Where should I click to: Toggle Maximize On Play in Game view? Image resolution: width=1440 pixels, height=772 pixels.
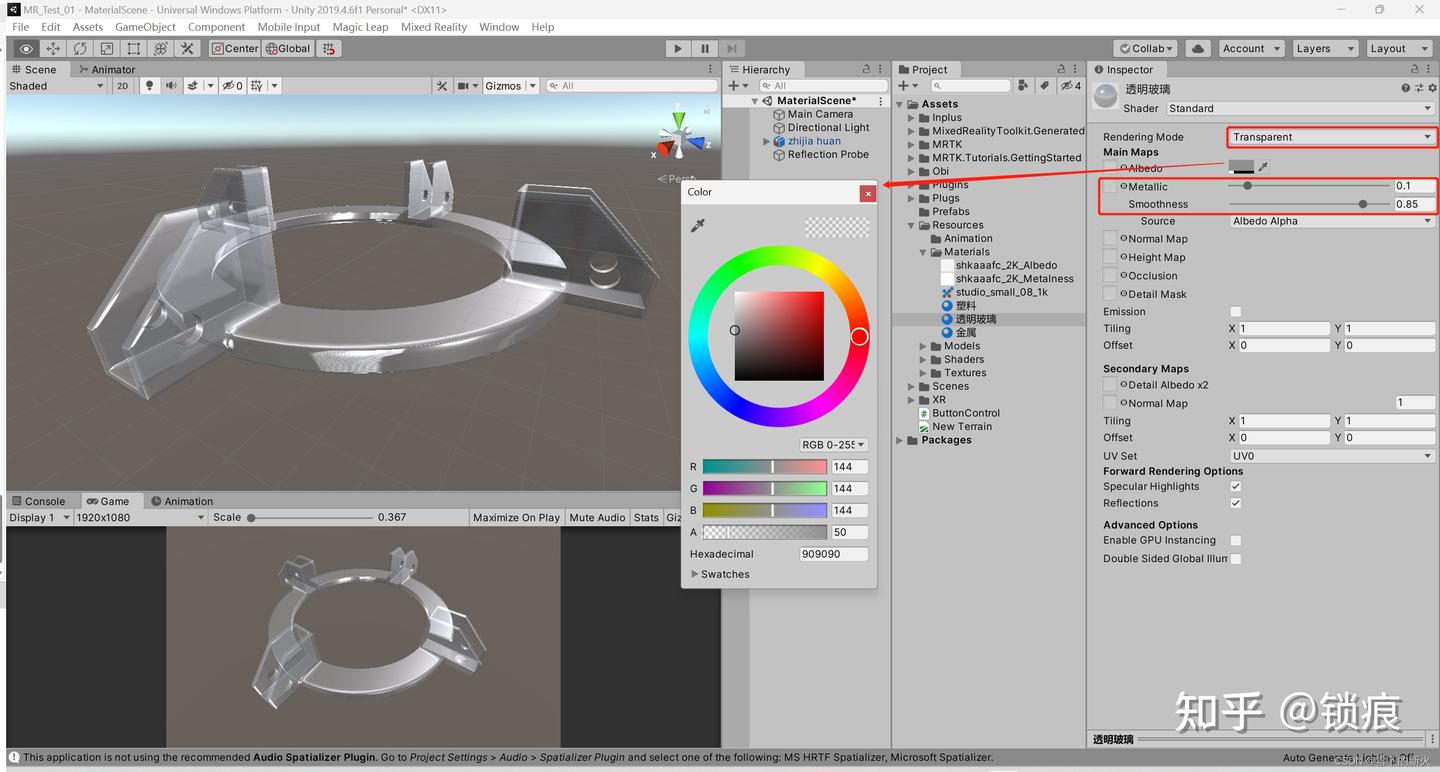pos(516,517)
